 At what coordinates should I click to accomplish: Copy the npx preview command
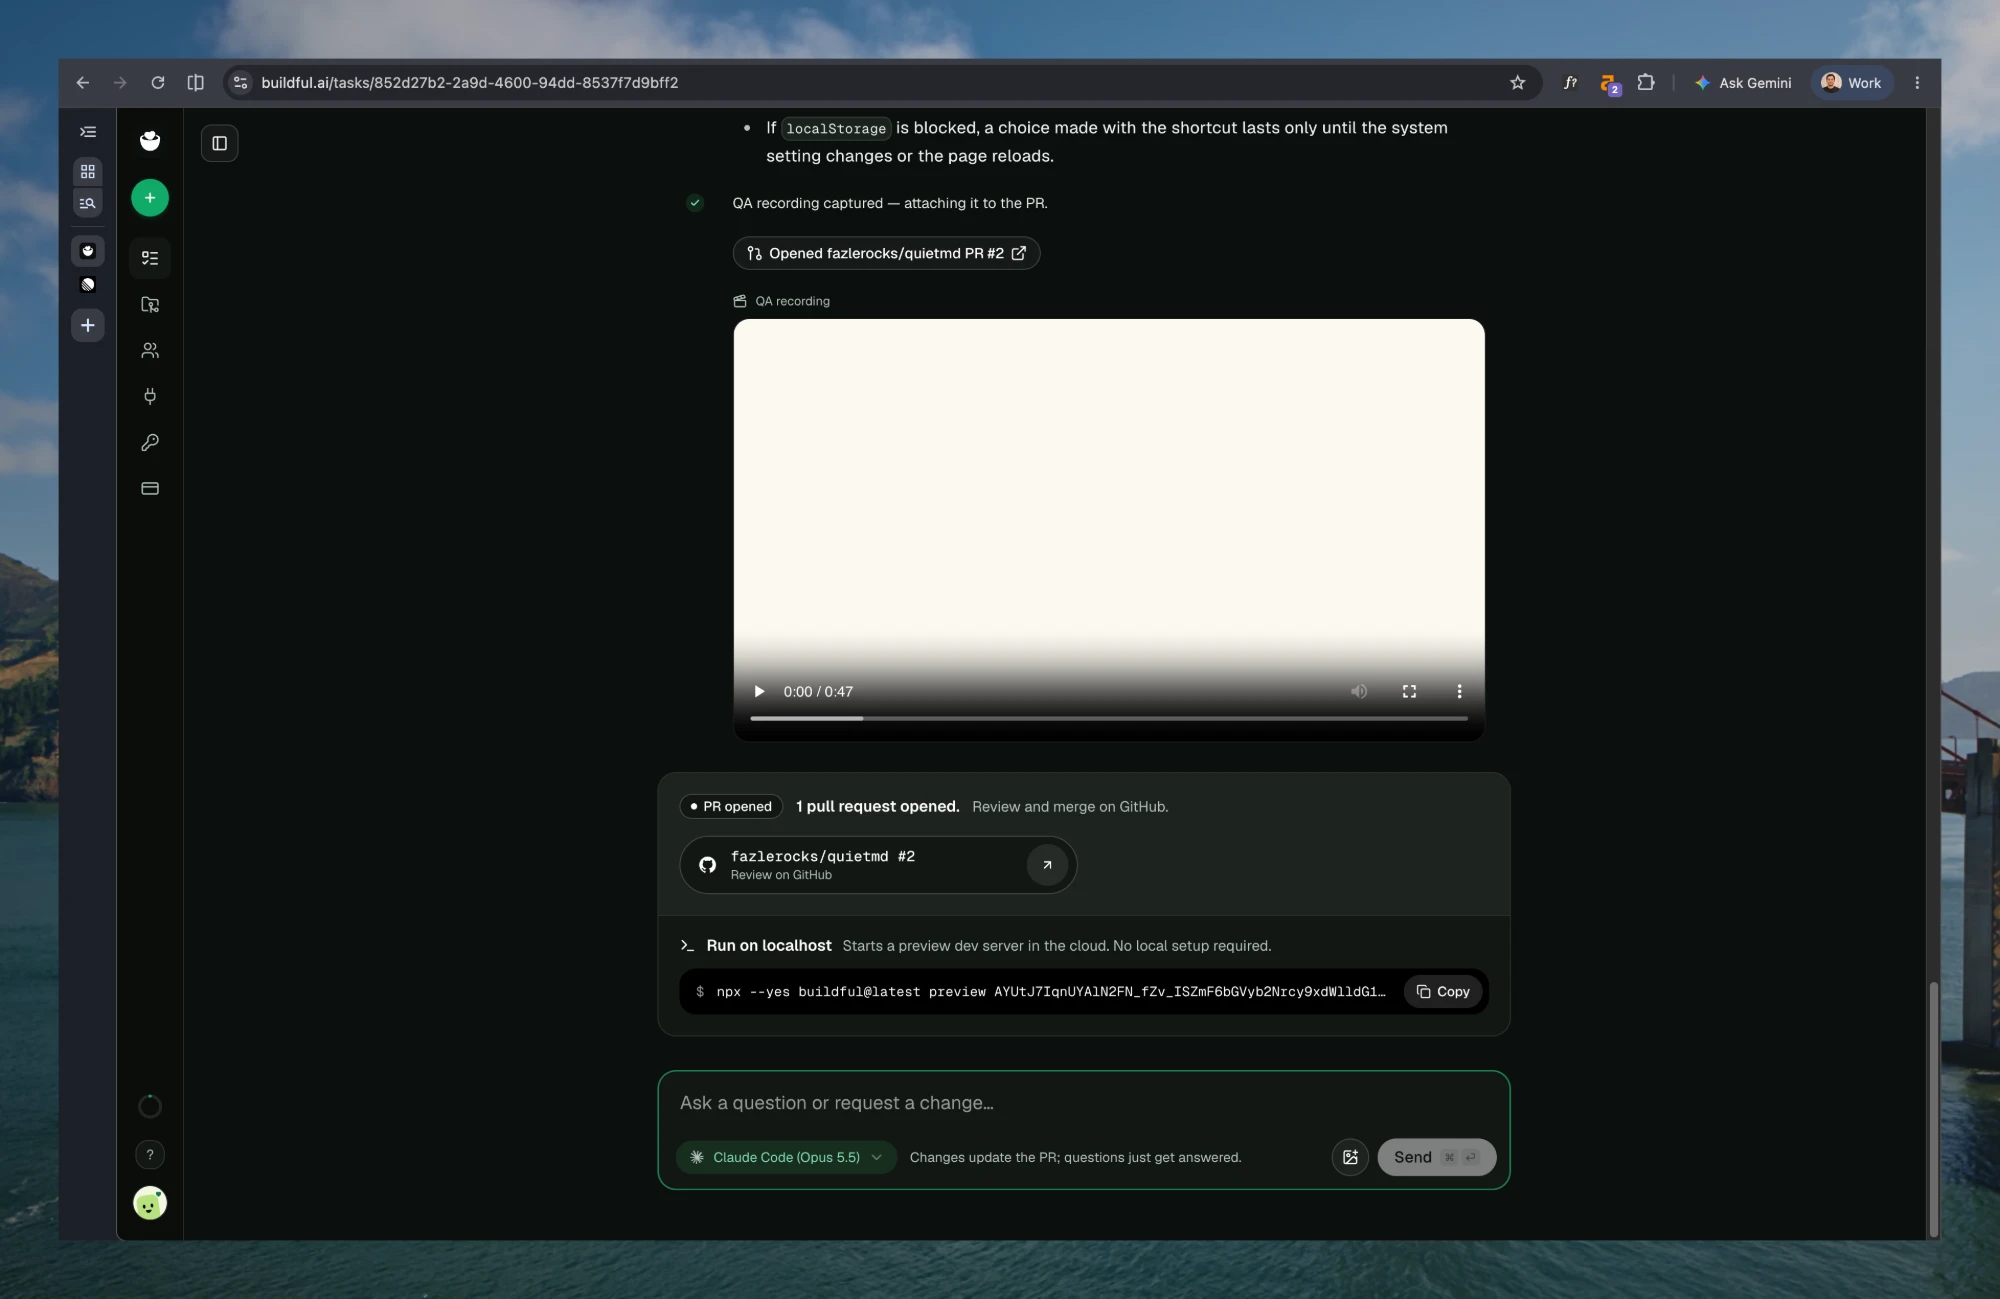[x=1443, y=991]
